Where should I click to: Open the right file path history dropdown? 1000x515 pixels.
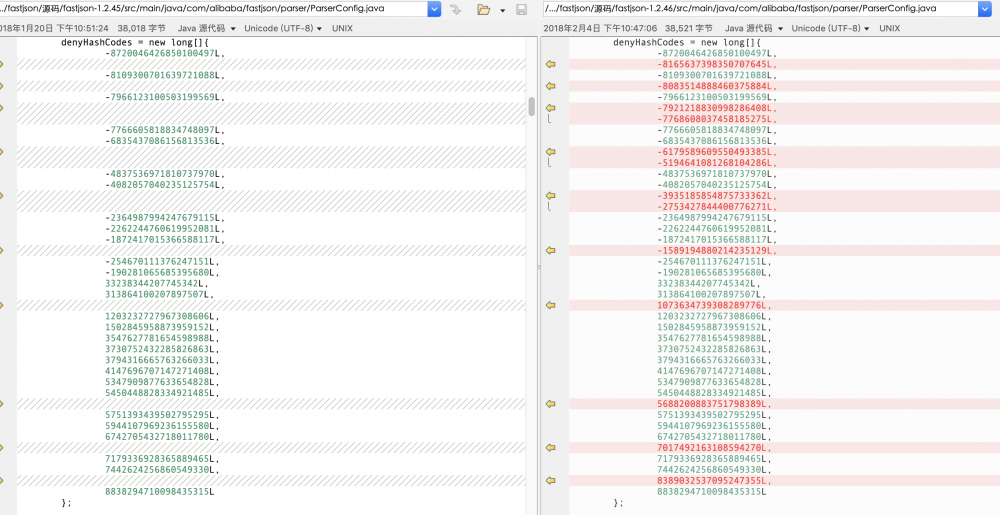[984, 9]
